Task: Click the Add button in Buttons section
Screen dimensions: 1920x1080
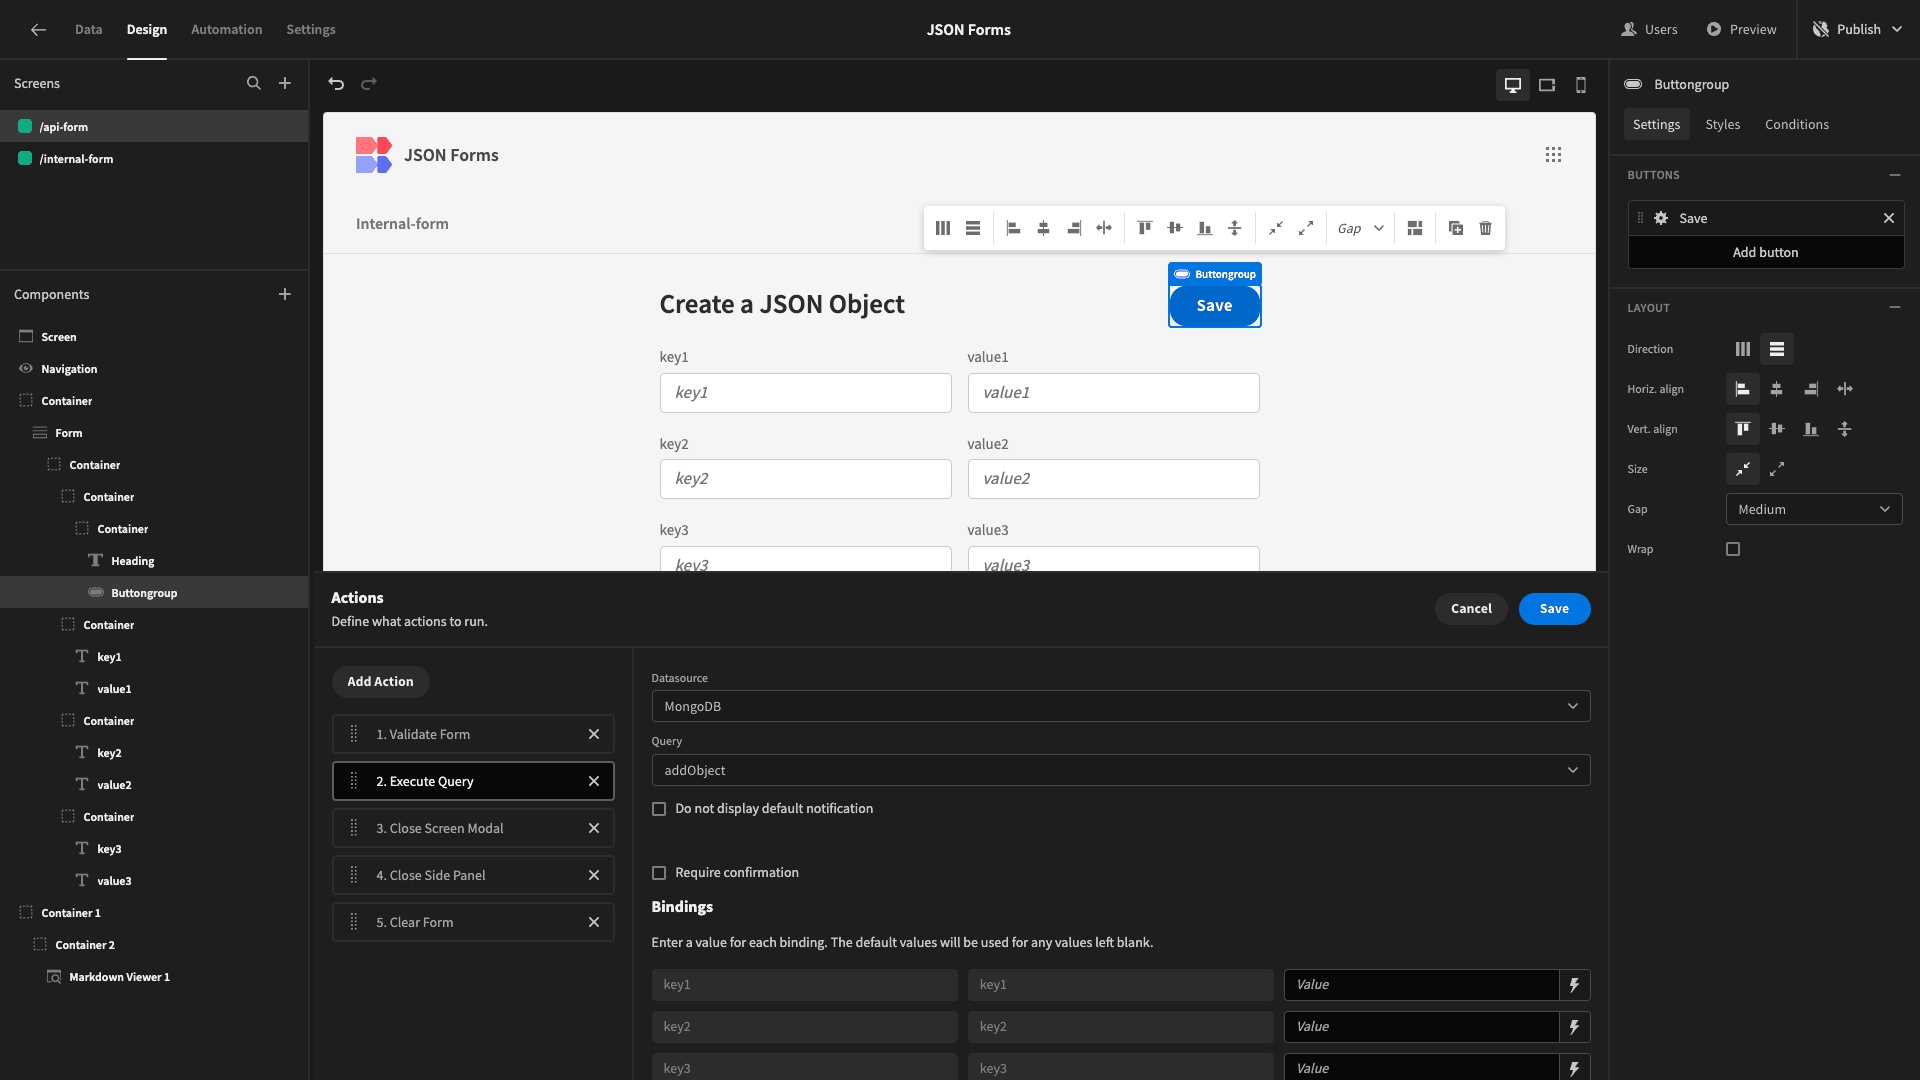Action: coord(1764,252)
